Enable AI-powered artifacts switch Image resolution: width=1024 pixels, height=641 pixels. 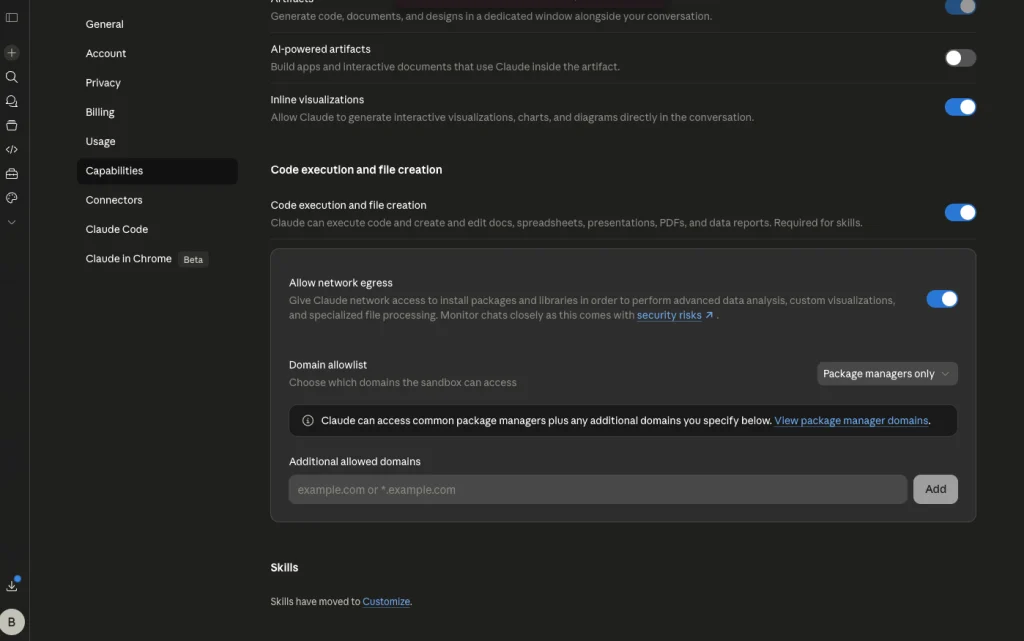(x=960, y=58)
